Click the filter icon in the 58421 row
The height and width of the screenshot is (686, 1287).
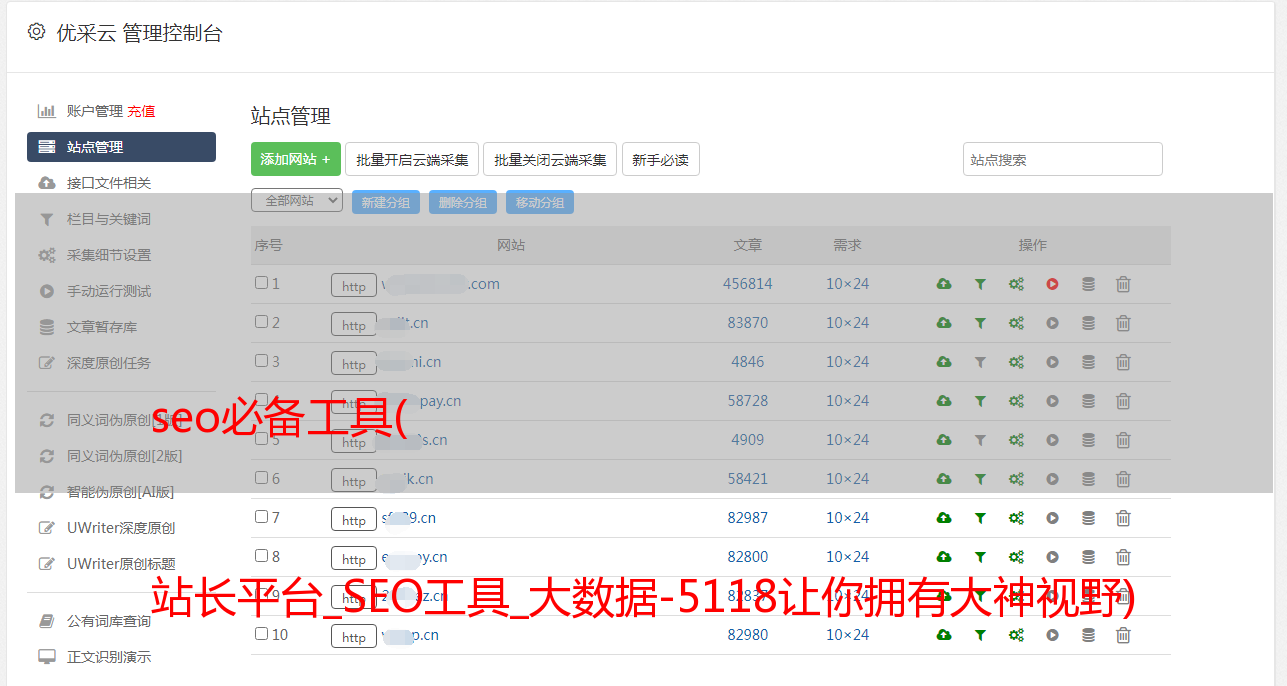[x=980, y=479]
